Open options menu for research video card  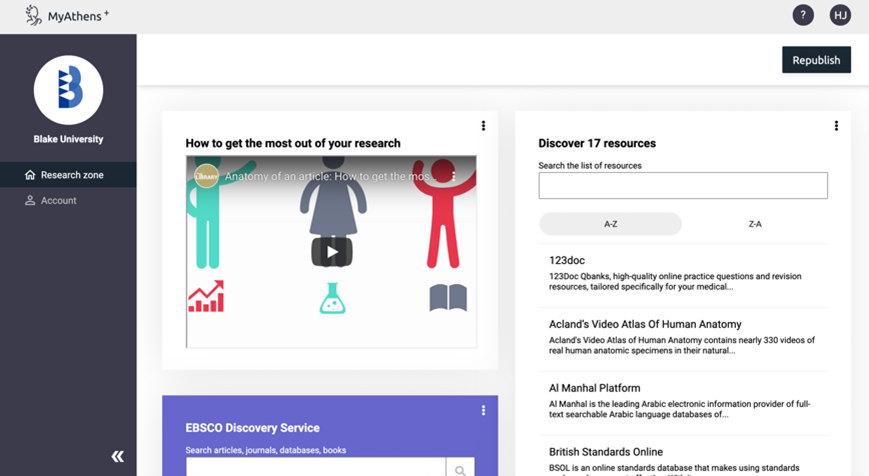[x=483, y=126]
